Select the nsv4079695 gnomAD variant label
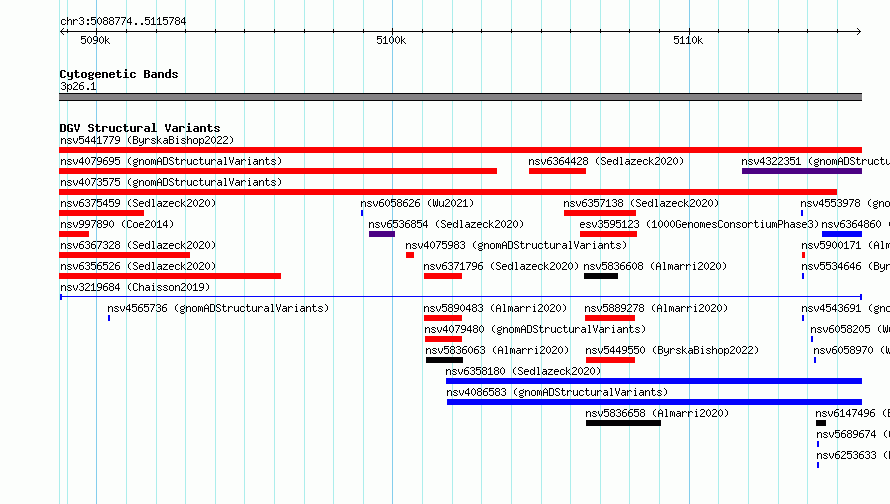Screen dimensions: 890x504 pyautogui.click(x=171, y=161)
